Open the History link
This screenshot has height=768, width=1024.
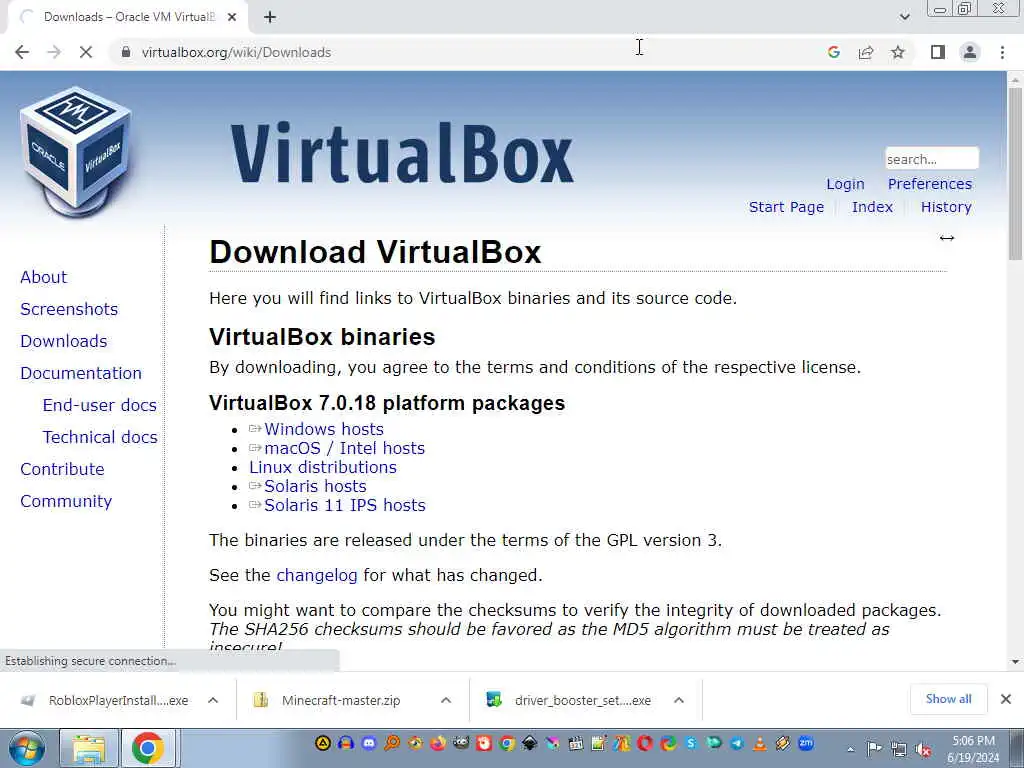click(x=946, y=207)
